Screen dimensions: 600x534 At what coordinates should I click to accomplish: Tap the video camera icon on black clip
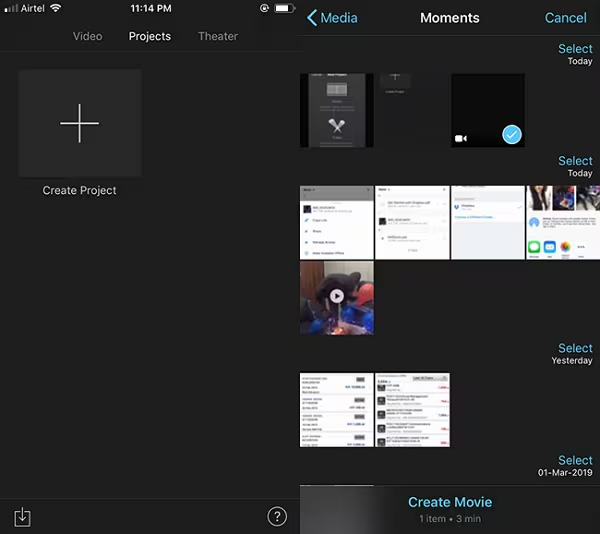coord(460,138)
